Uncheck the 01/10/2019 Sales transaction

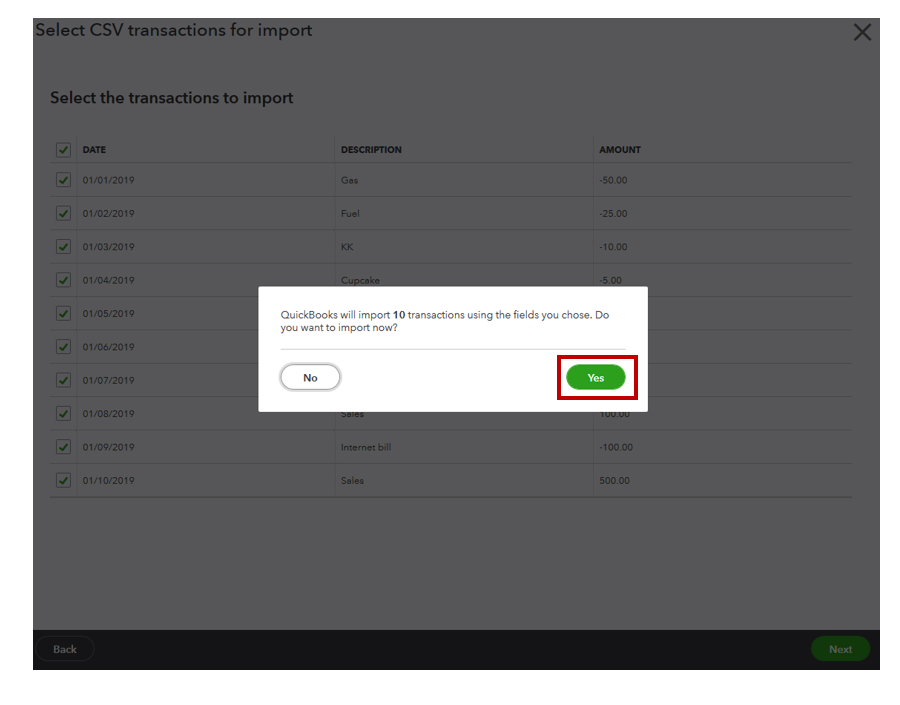[63, 480]
